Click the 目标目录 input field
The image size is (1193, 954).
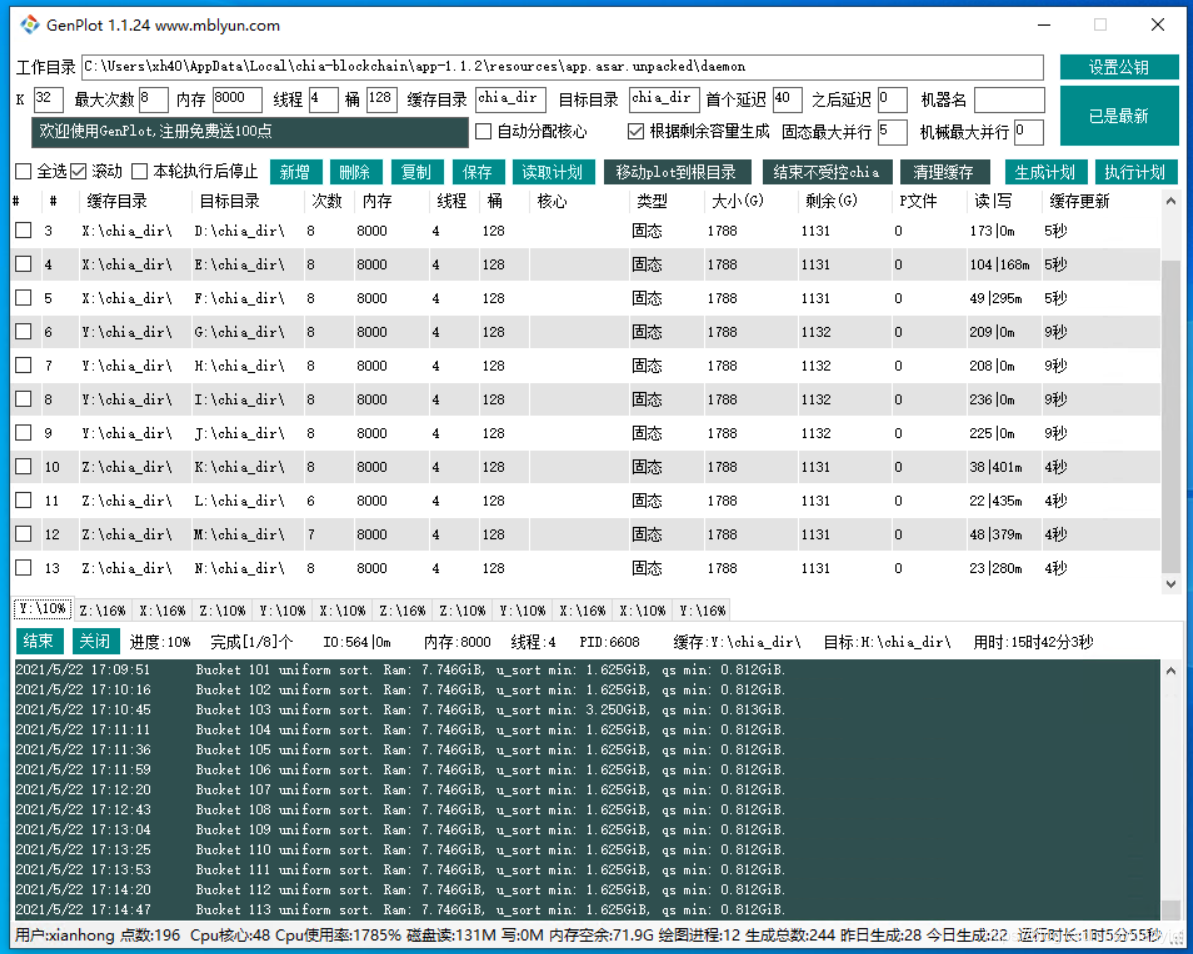[663, 100]
